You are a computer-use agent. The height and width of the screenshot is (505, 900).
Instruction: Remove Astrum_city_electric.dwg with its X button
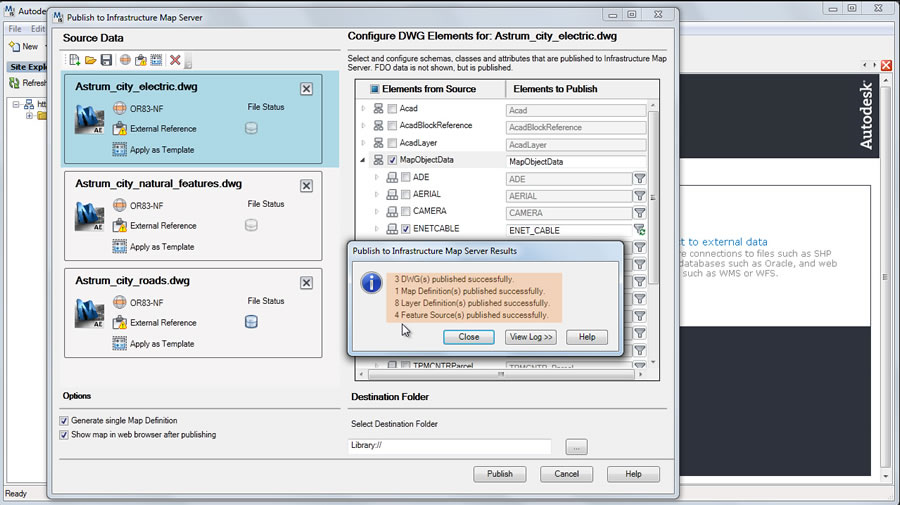point(307,89)
